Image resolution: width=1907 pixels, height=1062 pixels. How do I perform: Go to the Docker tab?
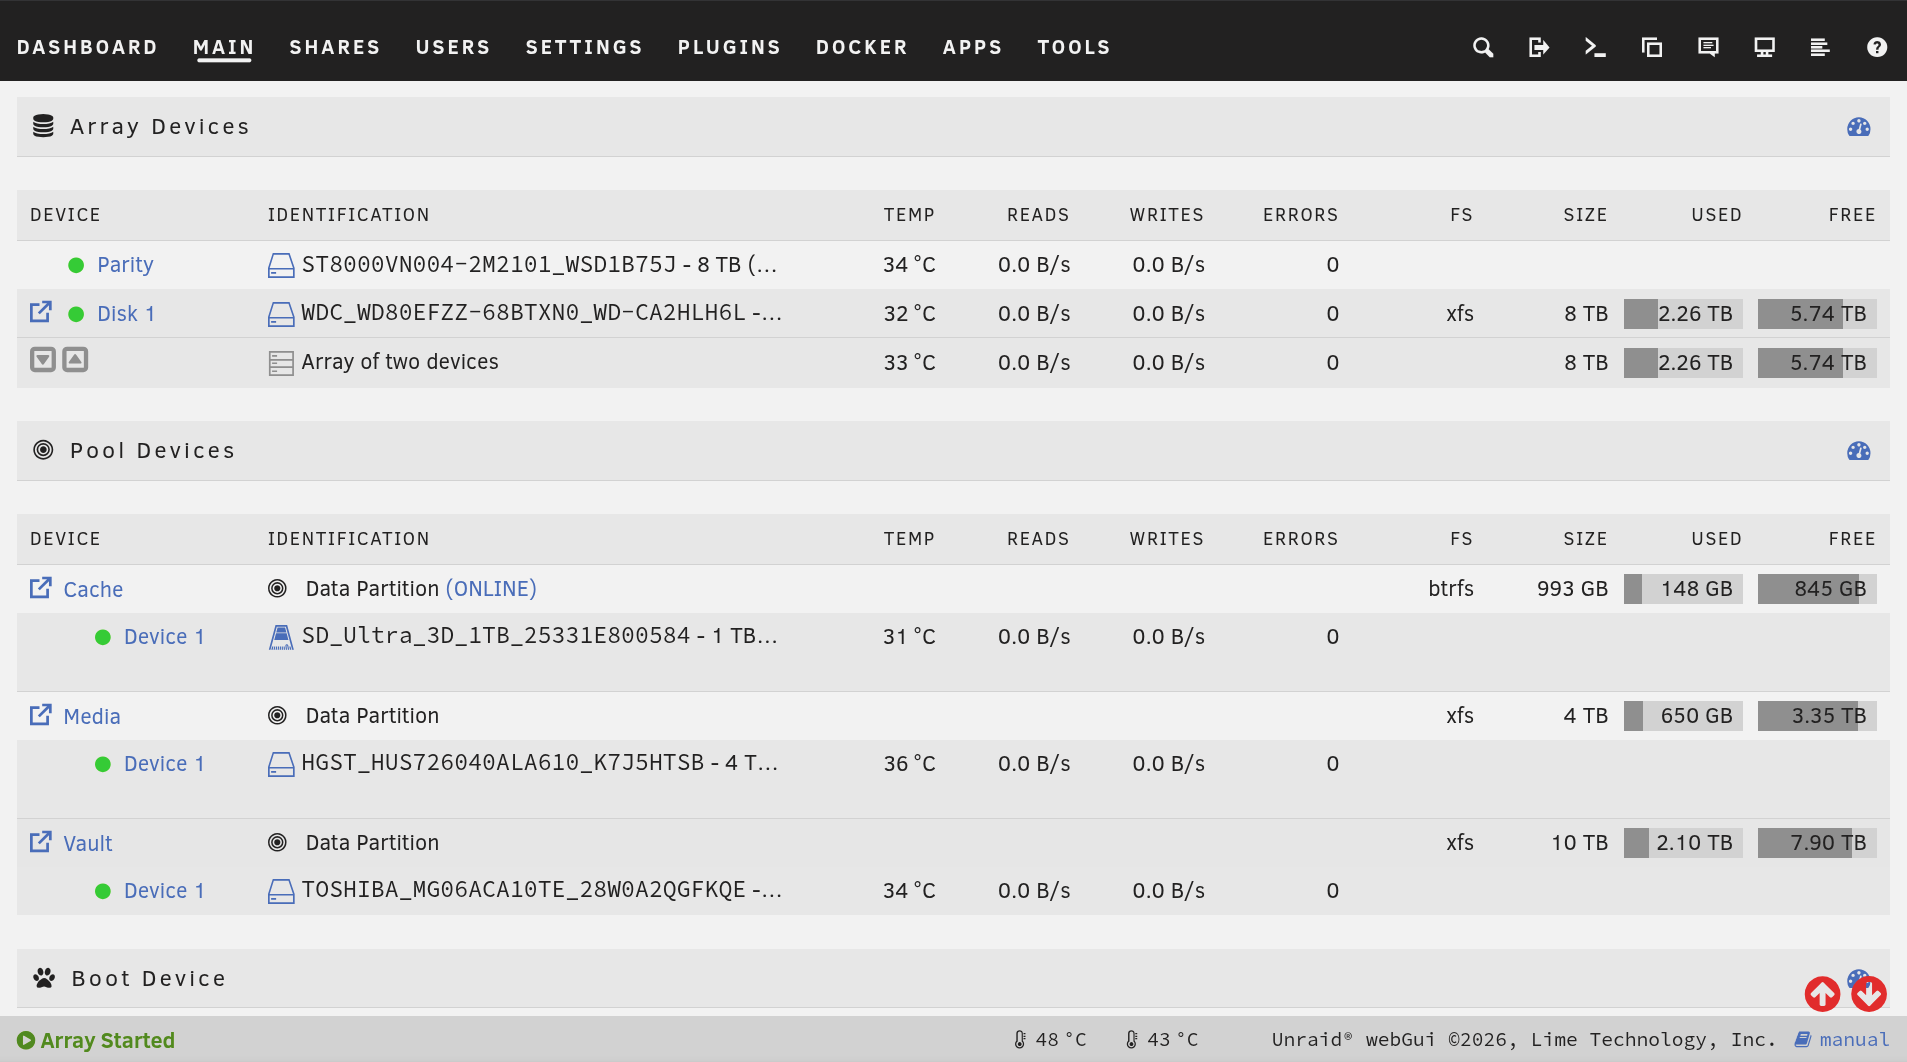coord(862,47)
